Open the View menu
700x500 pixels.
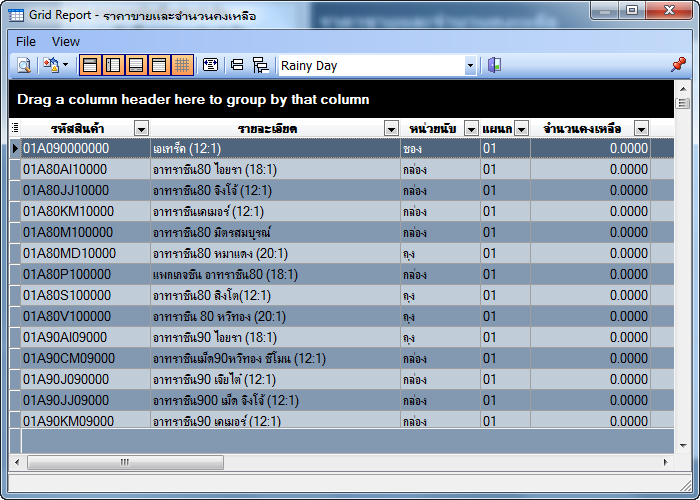pos(66,41)
